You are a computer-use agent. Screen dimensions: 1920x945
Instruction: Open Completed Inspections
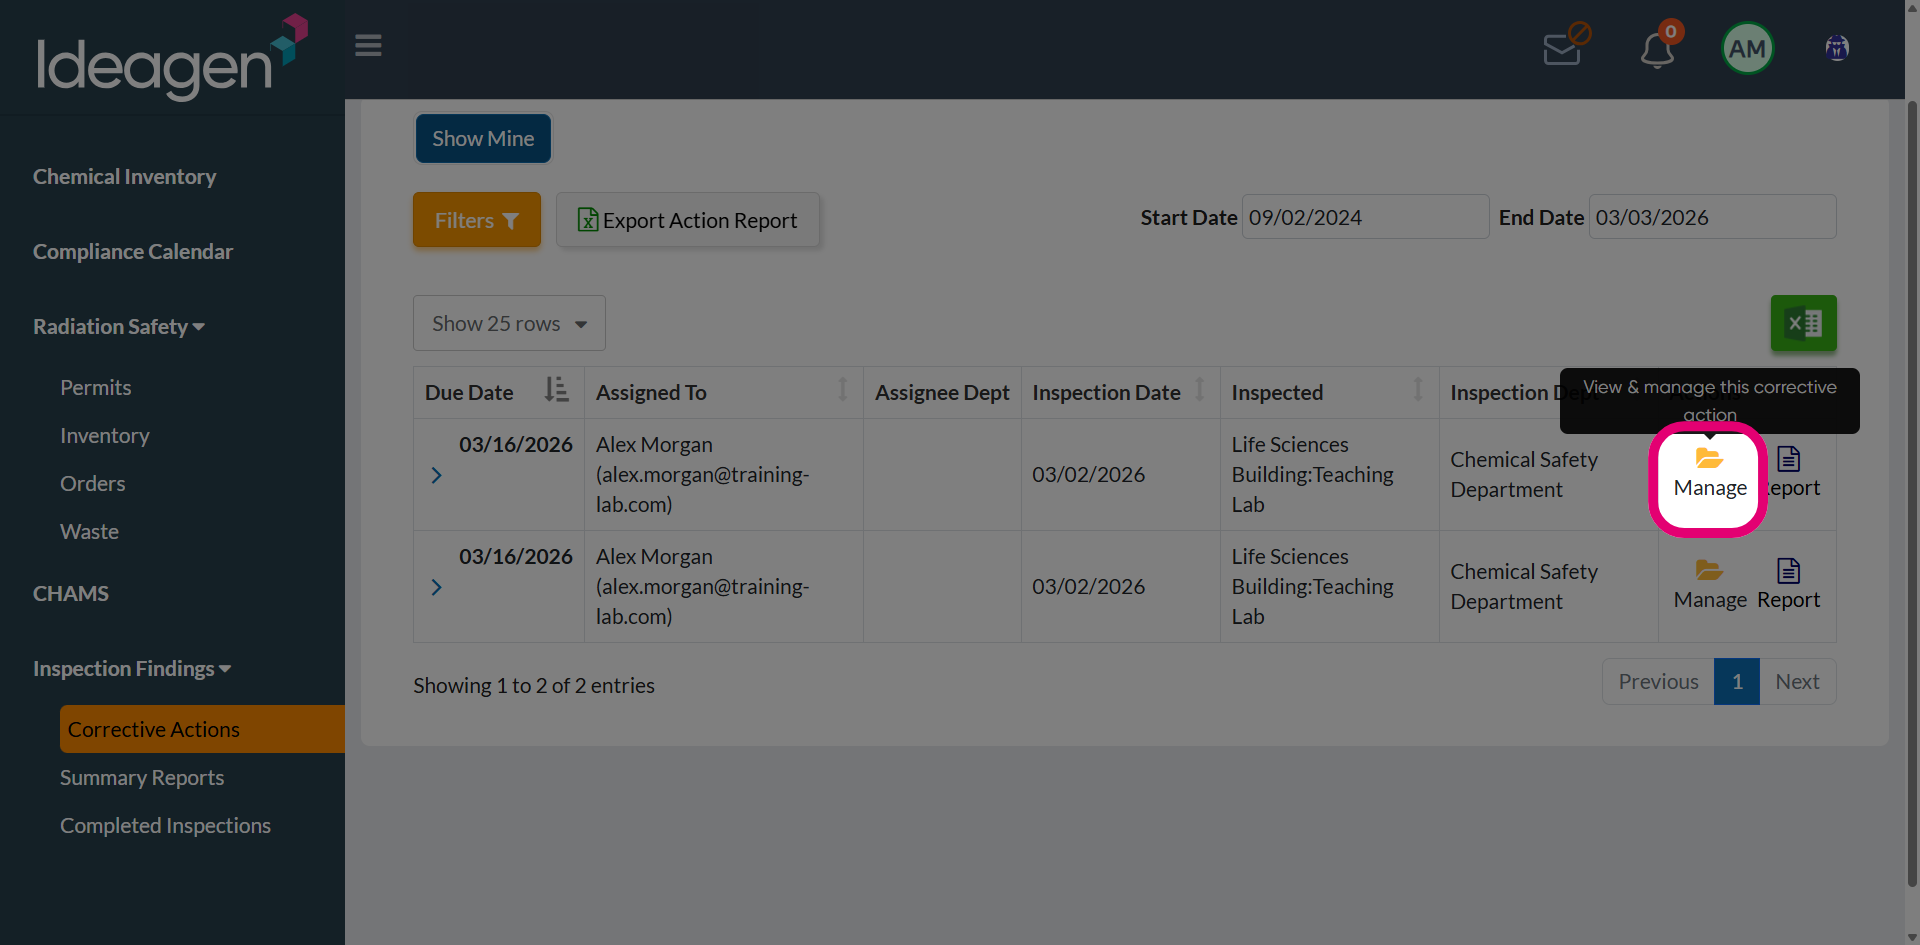click(165, 826)
